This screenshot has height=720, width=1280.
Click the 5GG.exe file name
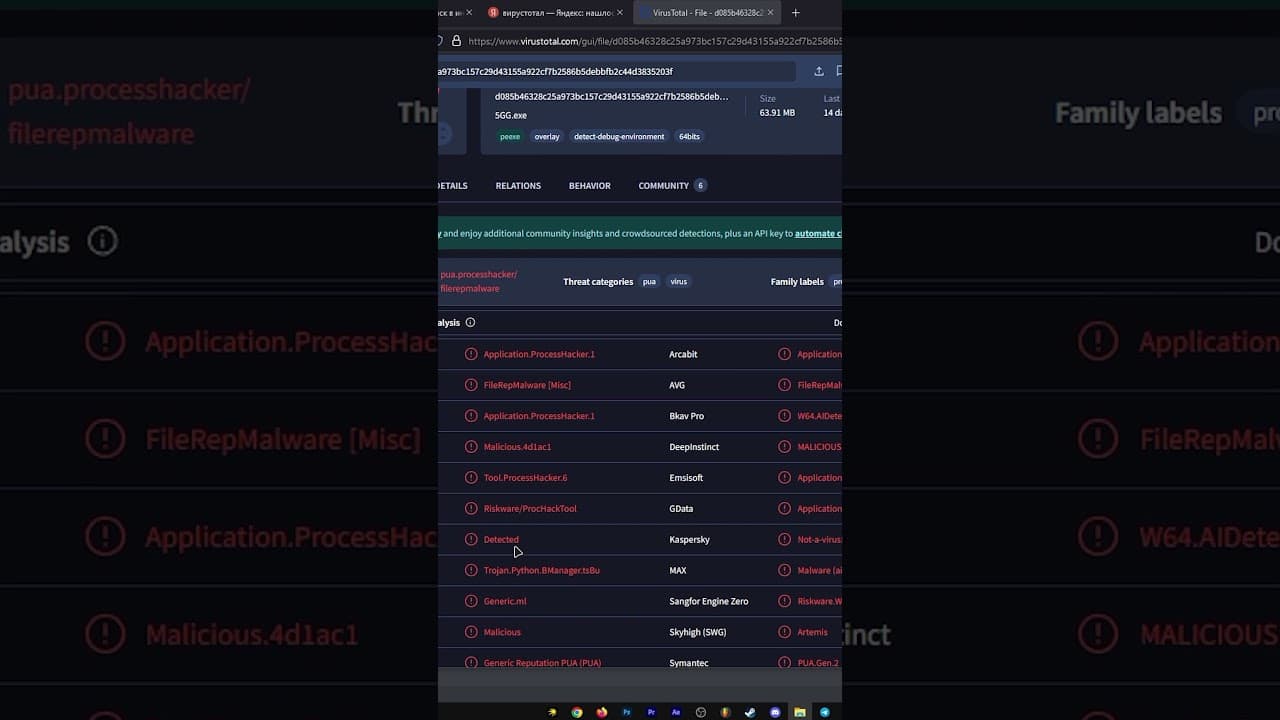click(511, 115)
